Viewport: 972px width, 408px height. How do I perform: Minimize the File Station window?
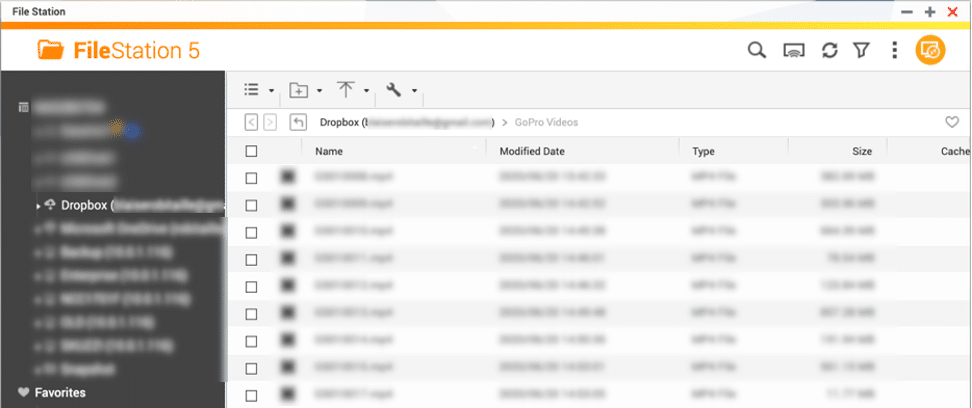[907, 12]
